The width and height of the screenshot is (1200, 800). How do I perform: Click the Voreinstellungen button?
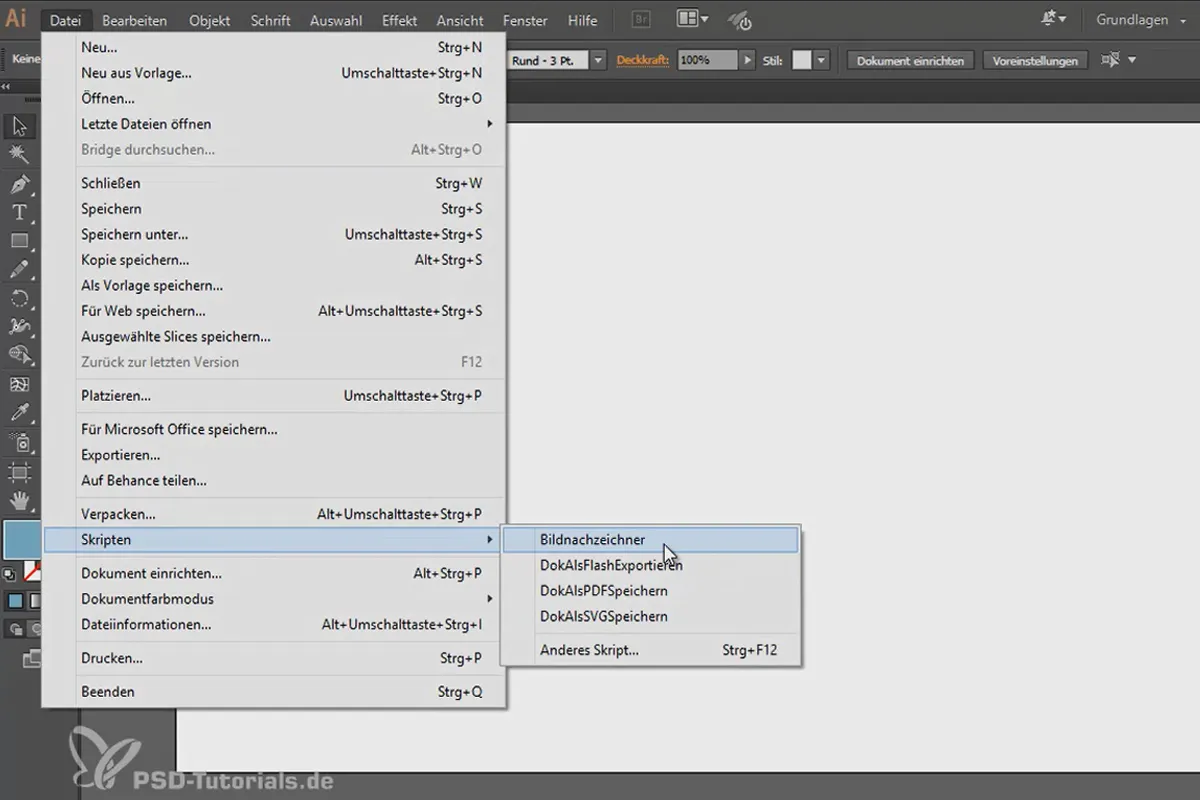click(1035, 60)
